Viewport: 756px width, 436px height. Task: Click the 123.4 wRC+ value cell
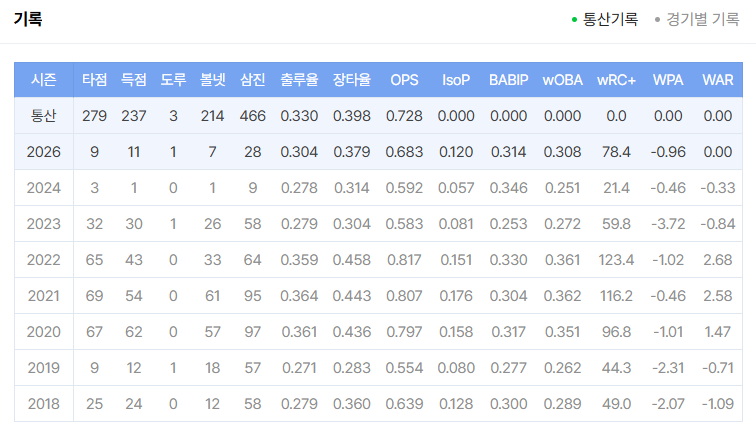tap(616, 260)
